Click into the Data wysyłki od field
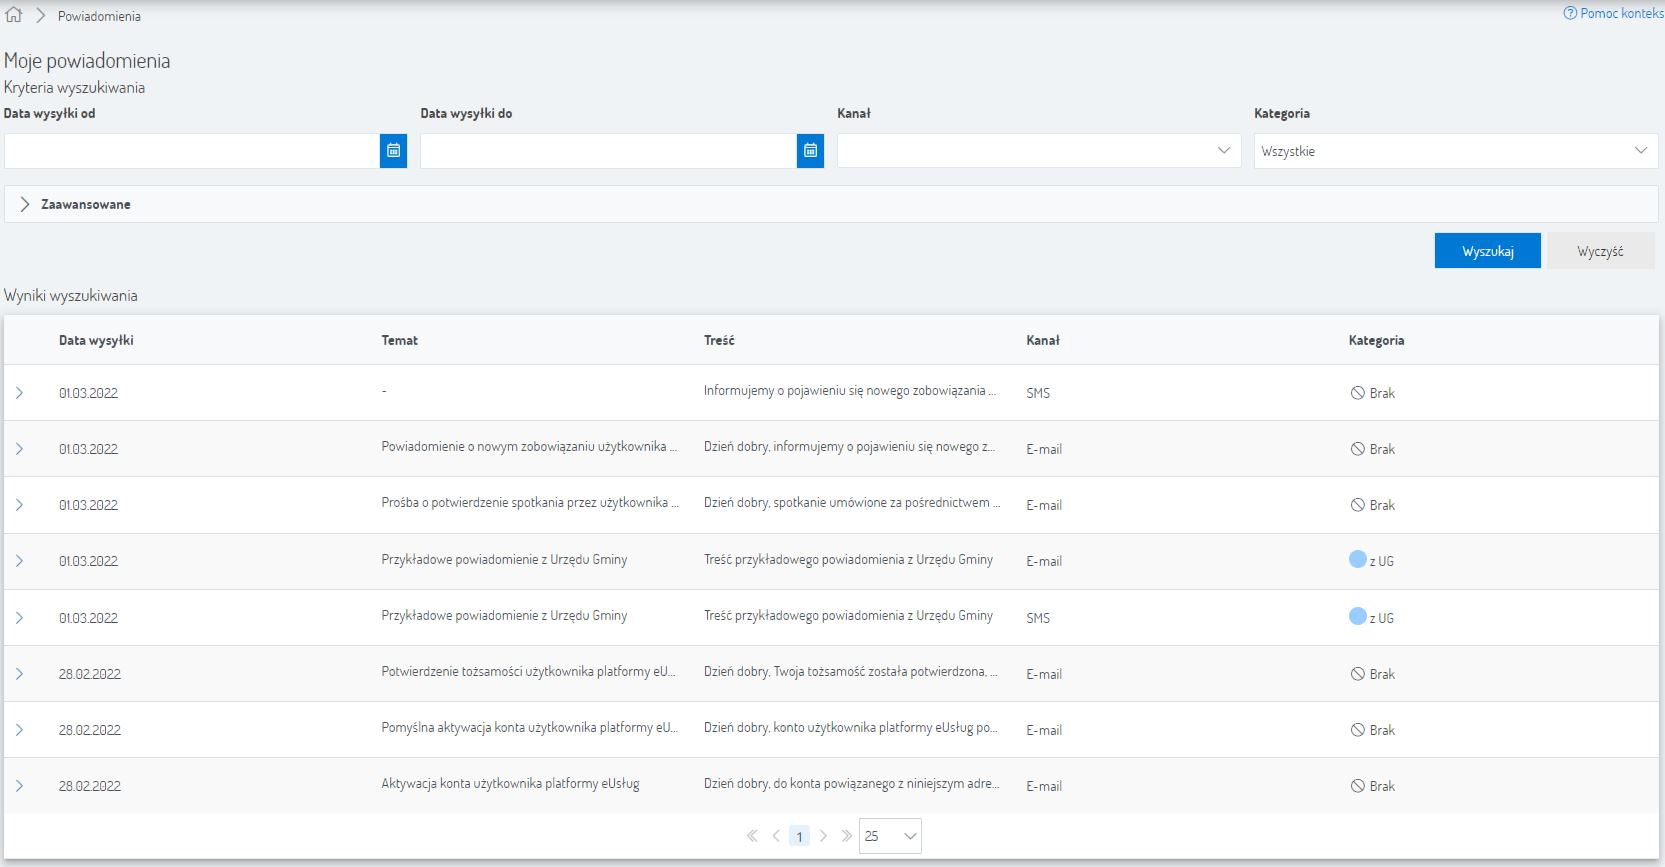Screen dimensions: 1665x867 click(x=191, y=151)
